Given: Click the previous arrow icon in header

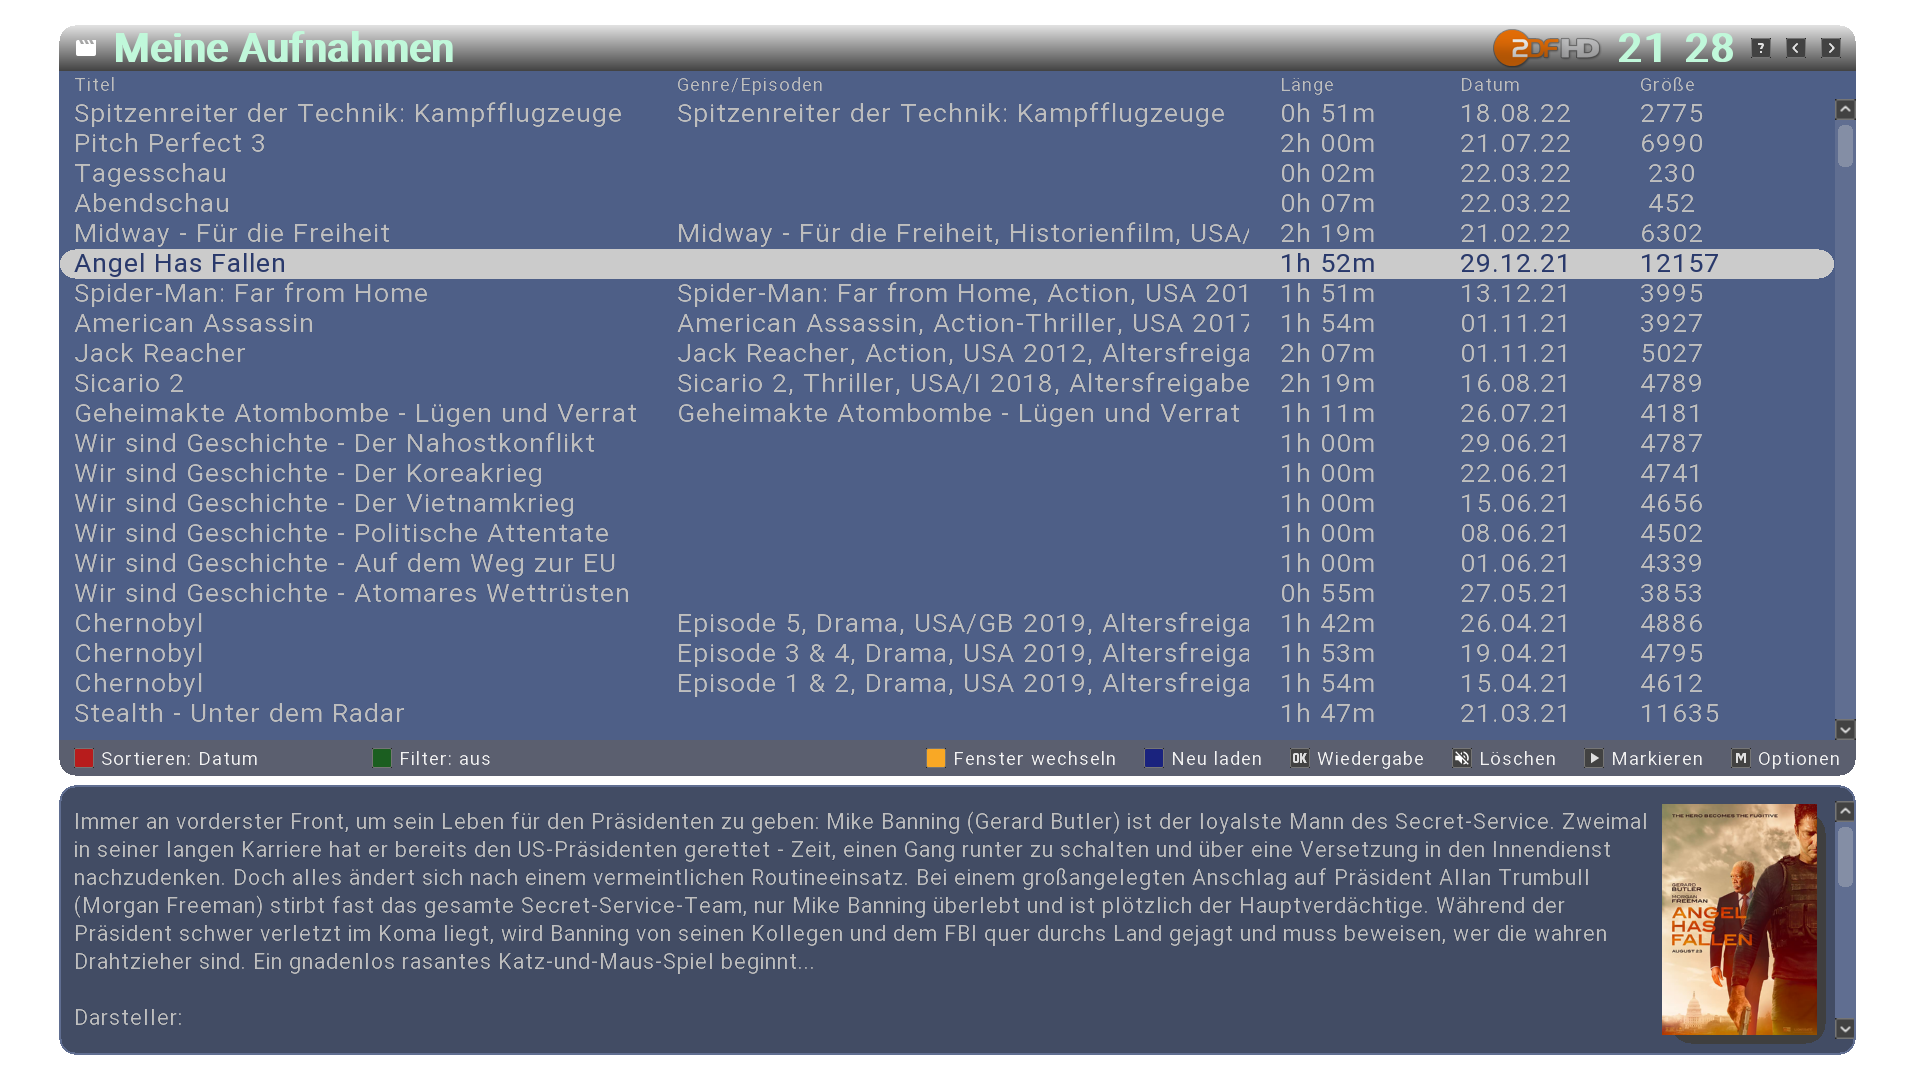Looking at the screenshot, I should (1796, 48).
